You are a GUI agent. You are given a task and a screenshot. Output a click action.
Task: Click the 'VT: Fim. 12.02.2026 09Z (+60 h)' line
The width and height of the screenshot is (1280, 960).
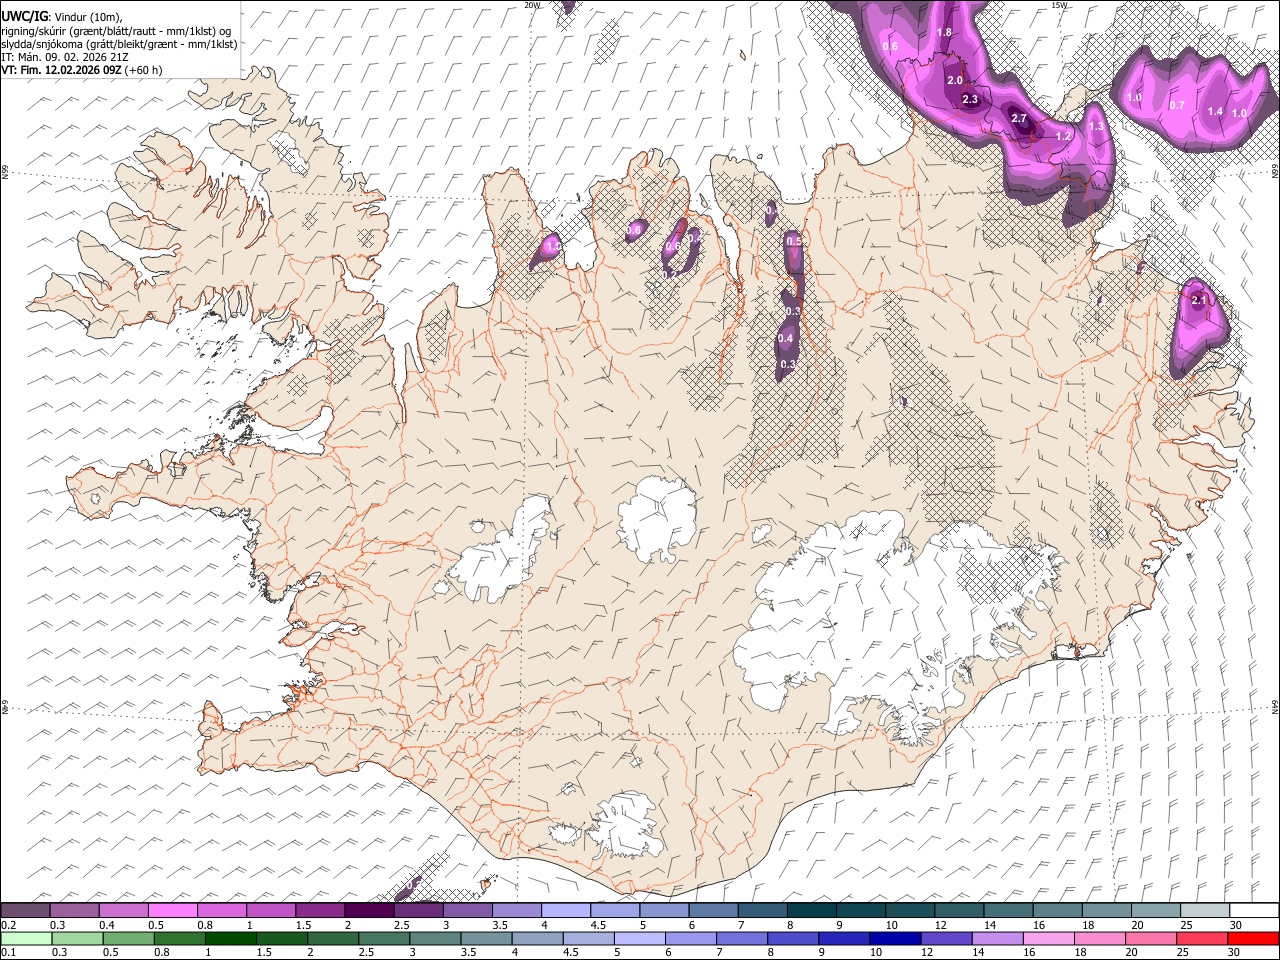(82, 70)
